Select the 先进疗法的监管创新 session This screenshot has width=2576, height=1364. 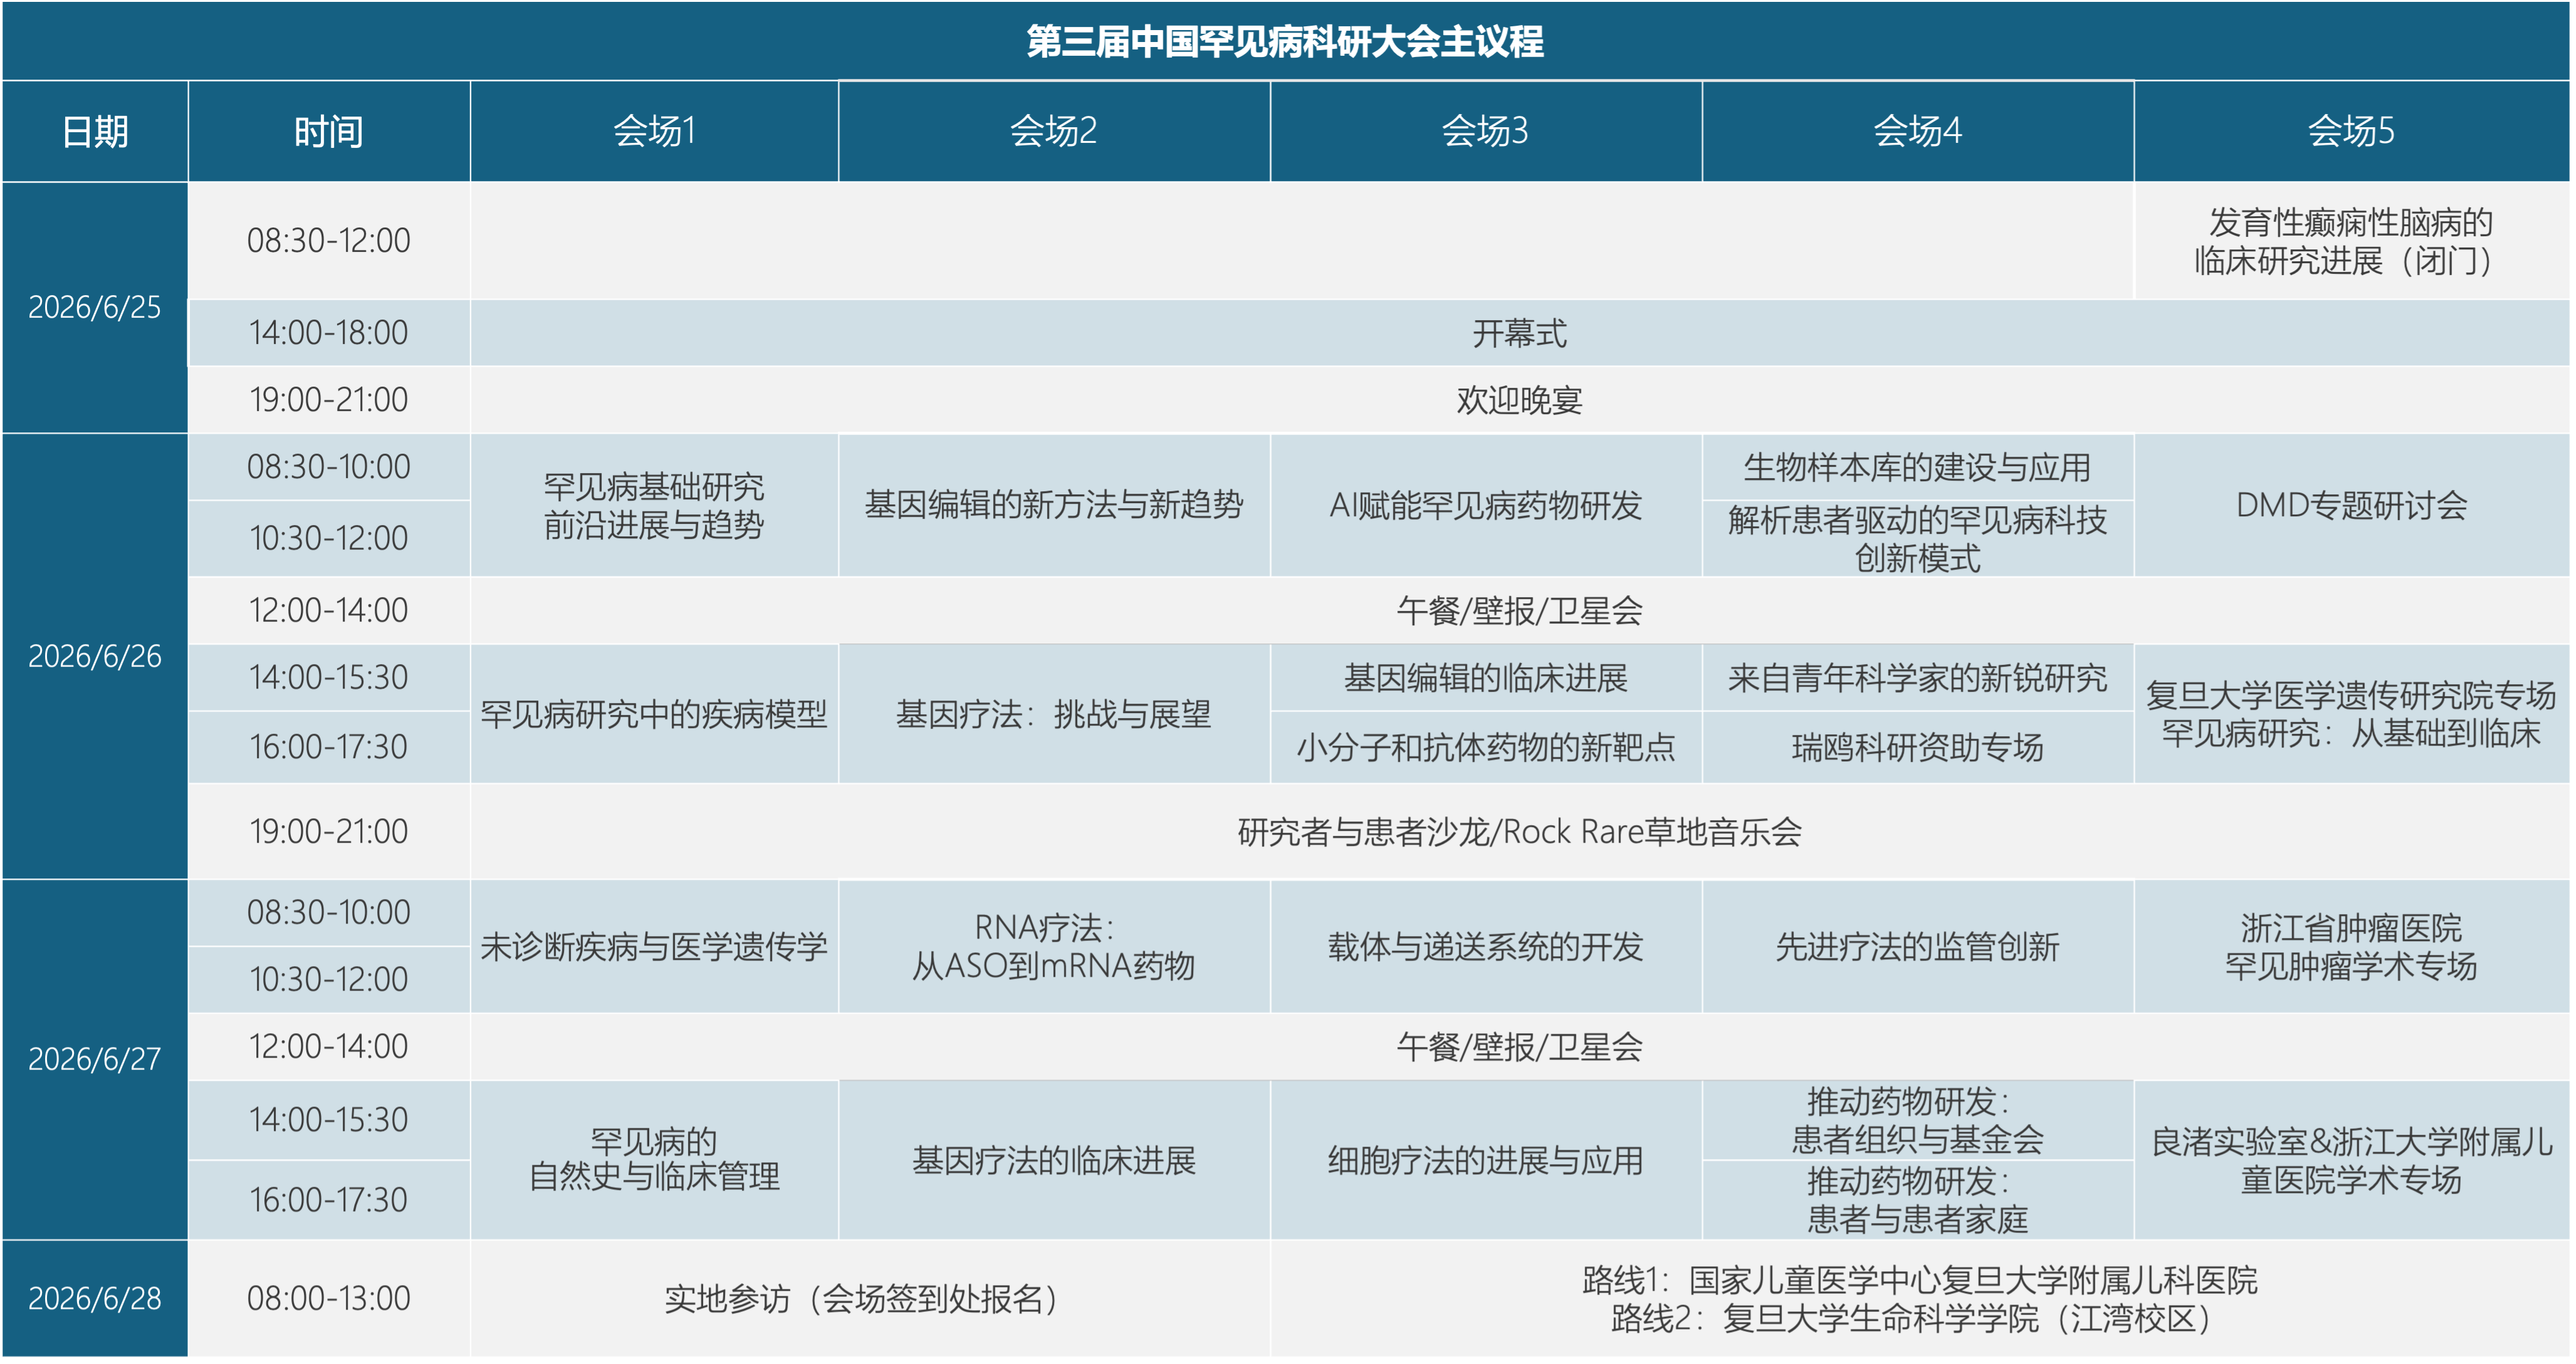[x=1918, y=946]
